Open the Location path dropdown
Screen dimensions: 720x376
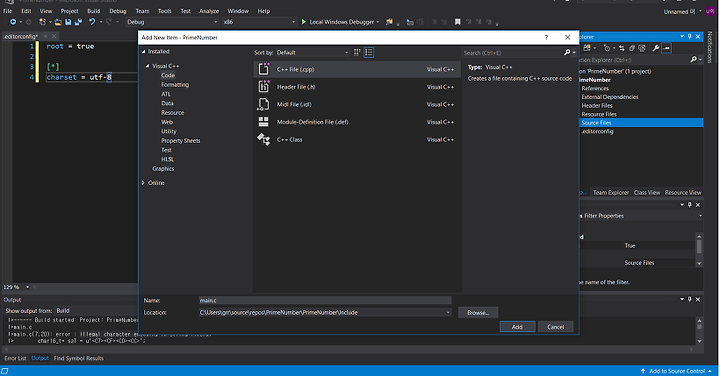click(448, 313)
